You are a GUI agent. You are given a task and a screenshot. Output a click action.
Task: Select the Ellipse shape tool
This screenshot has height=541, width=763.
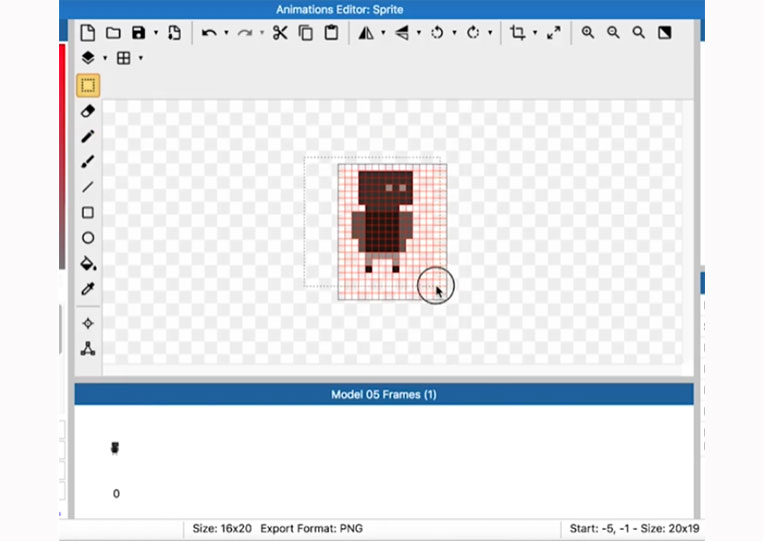coord(88,238)
